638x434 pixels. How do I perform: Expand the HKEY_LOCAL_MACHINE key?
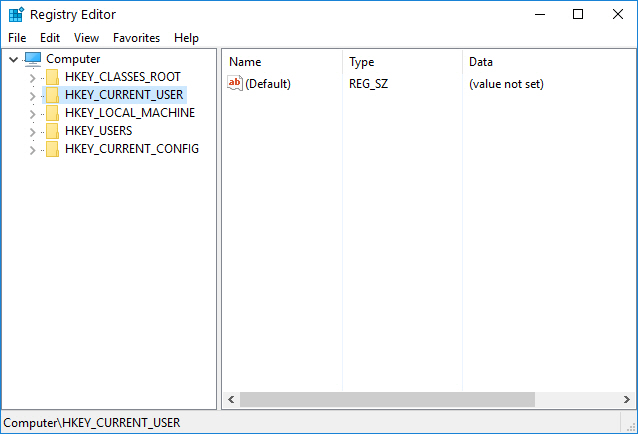[33, 114]
